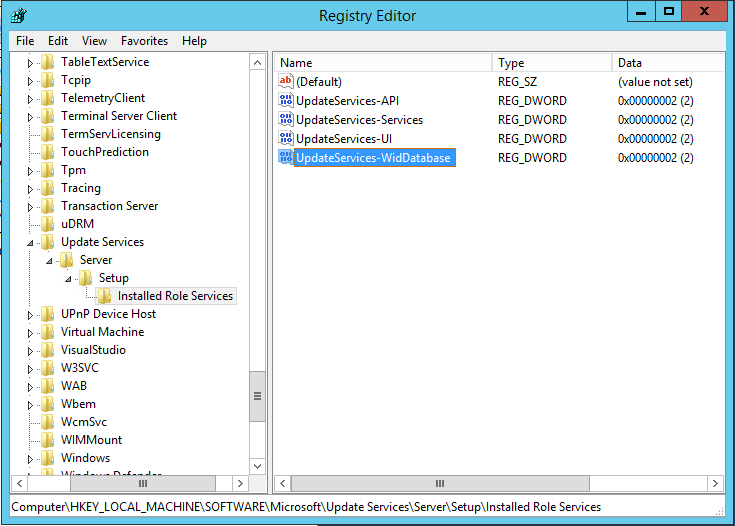Click the TermServLicensing folder icon

click(47, 134)
